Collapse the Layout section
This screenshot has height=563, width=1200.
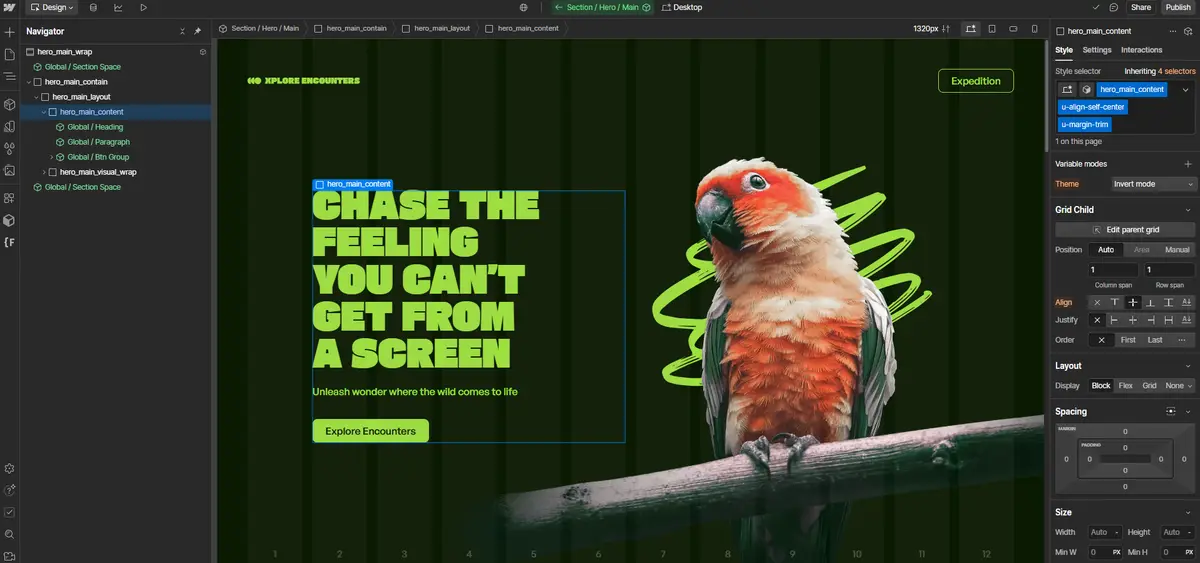coord(1188,366)
